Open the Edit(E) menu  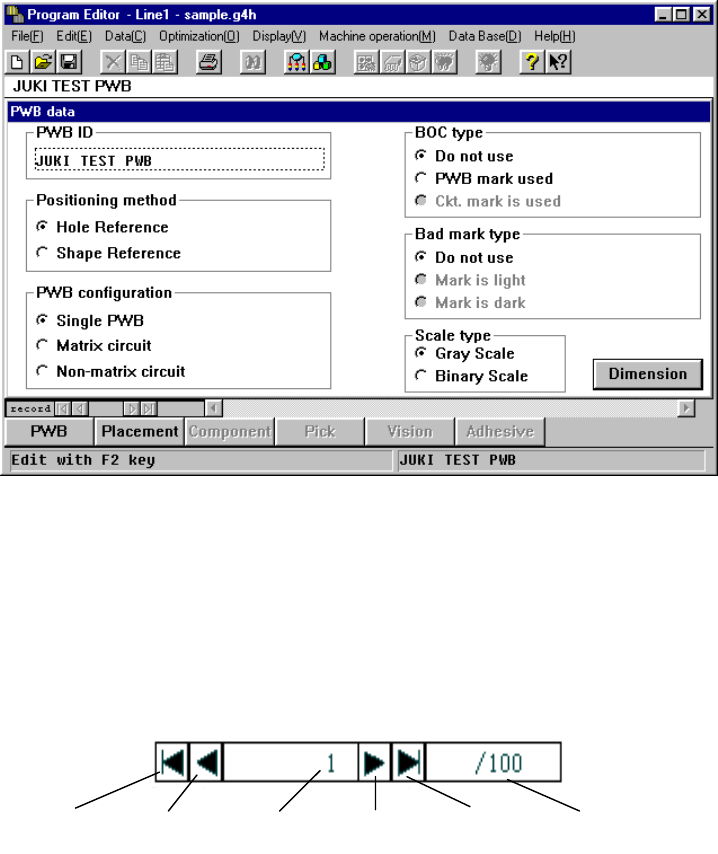(74, 36)
